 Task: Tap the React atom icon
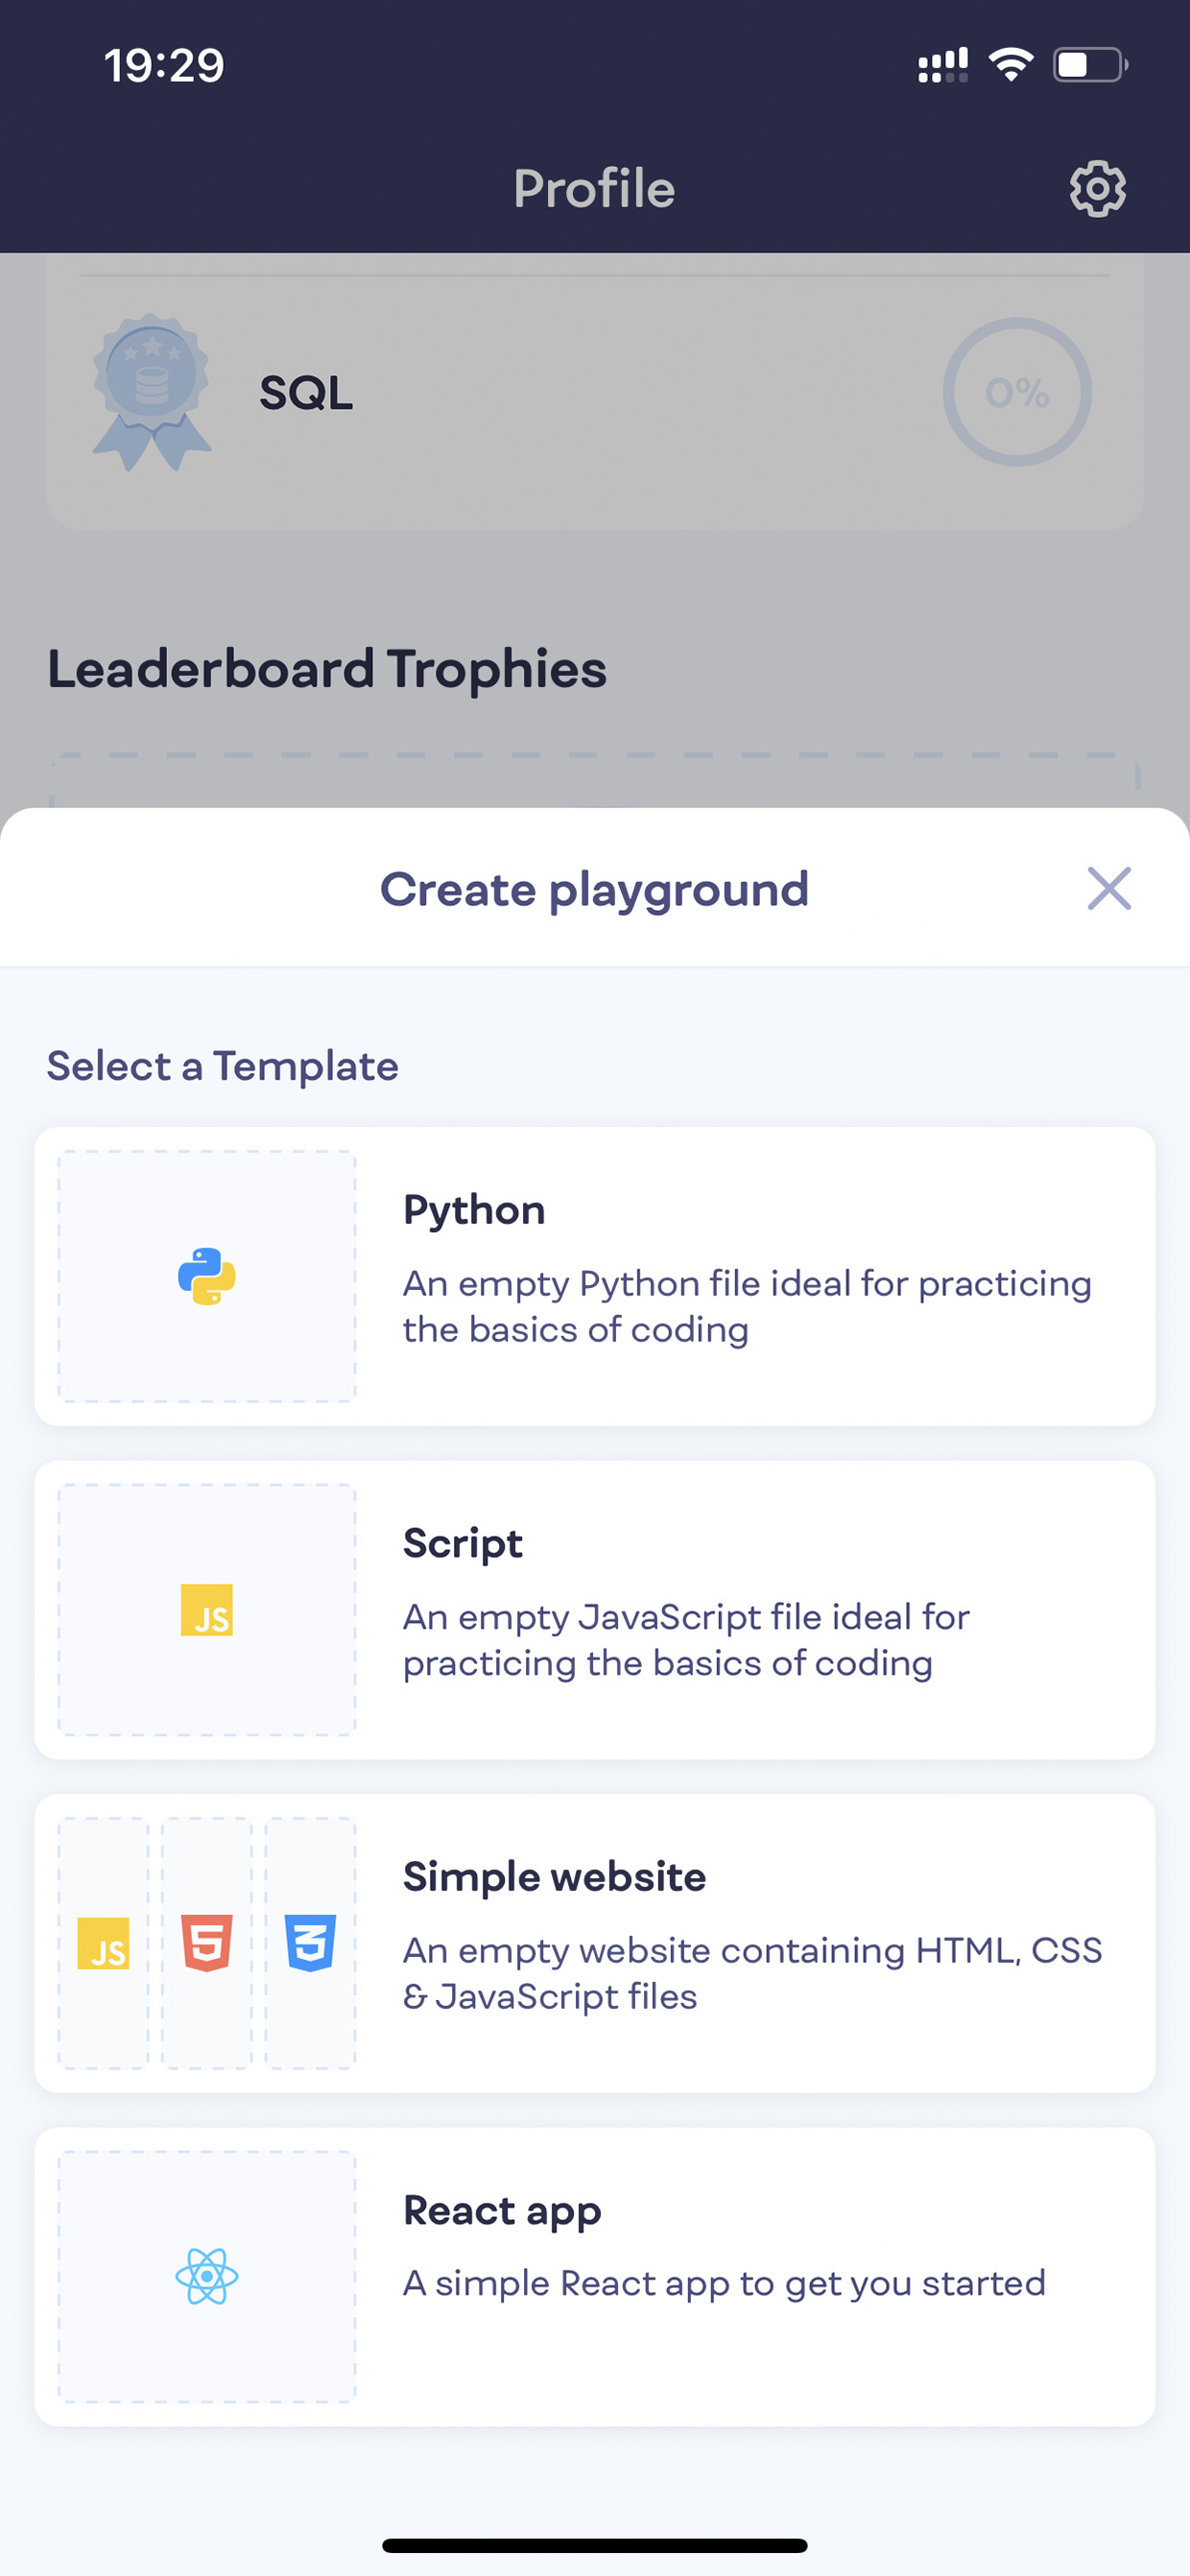pos(207,2276)
